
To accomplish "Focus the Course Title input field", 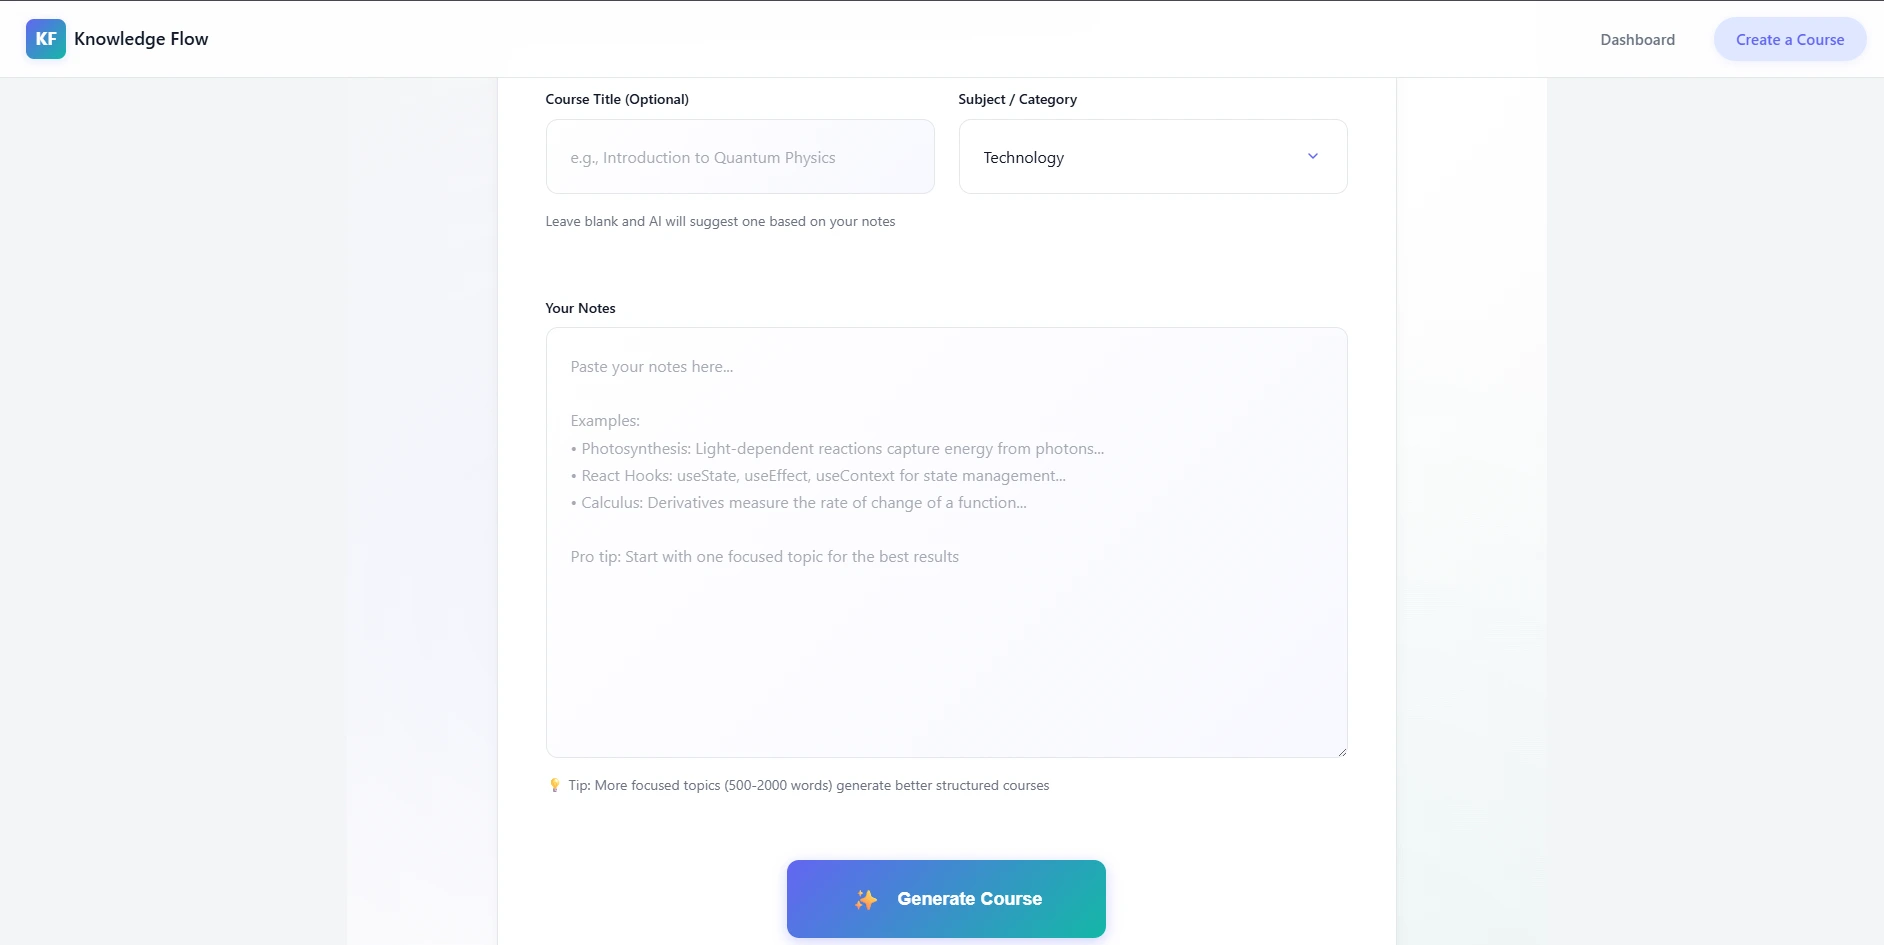I will coord(739,157).
